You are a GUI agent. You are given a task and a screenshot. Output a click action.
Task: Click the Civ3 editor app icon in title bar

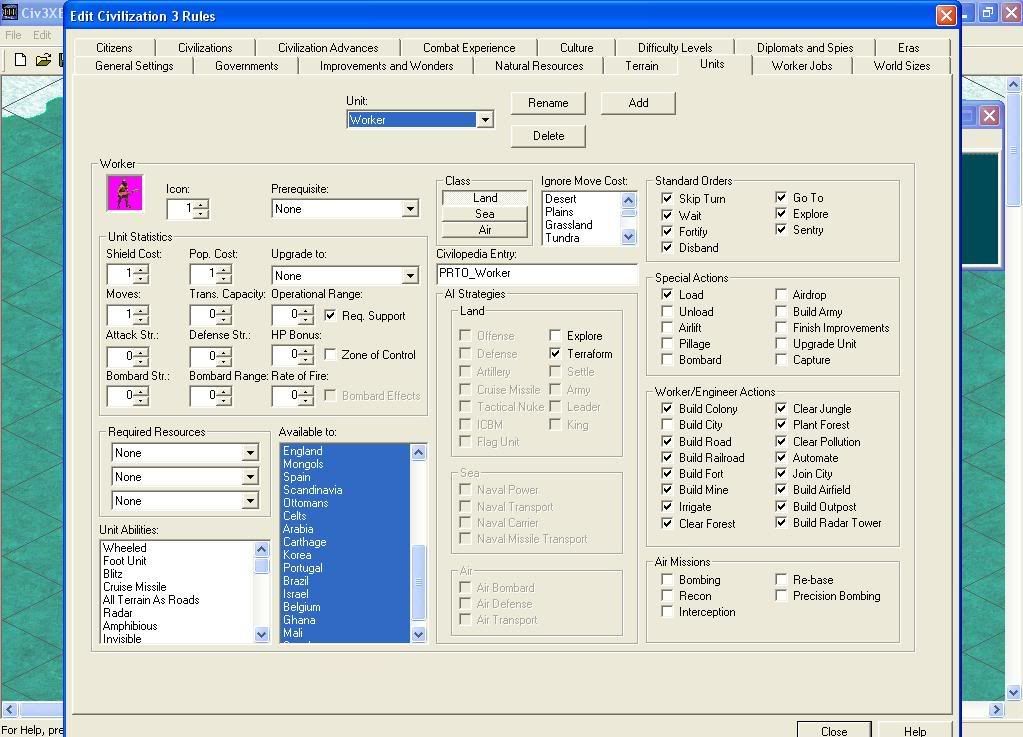[10, 12]
